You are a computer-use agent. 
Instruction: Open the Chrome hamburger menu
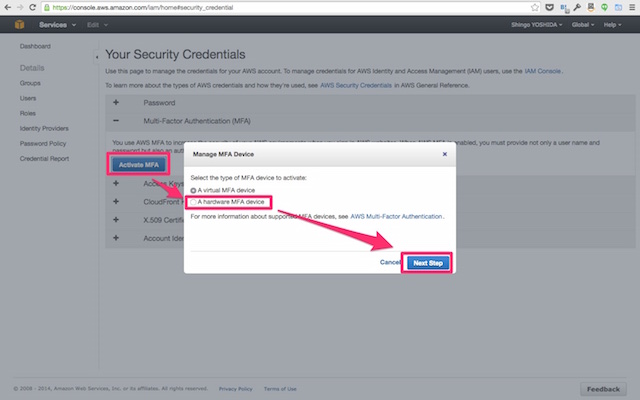(632, 7)
